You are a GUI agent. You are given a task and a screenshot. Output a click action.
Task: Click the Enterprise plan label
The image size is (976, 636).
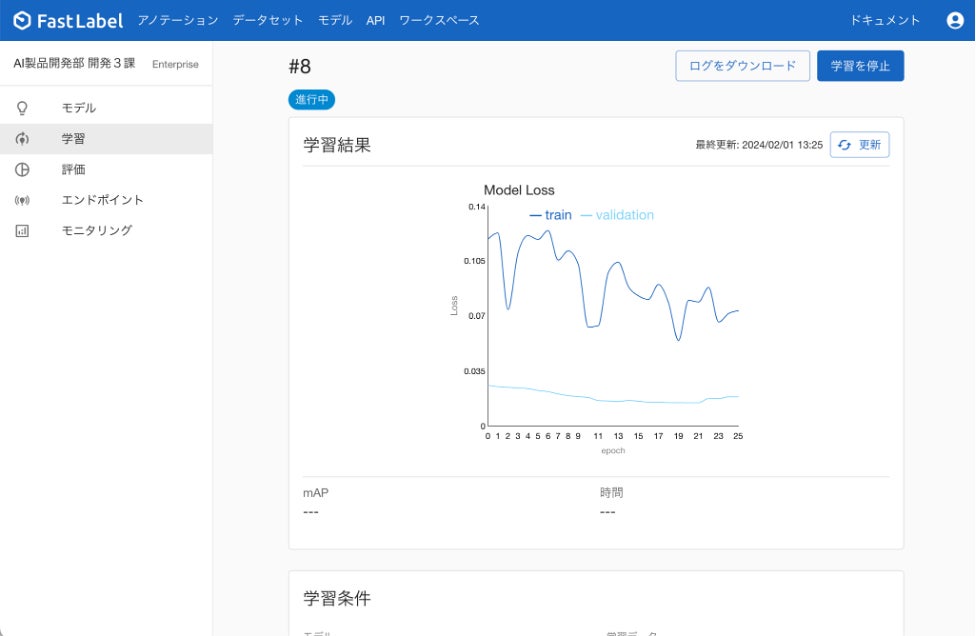point(176,64)
